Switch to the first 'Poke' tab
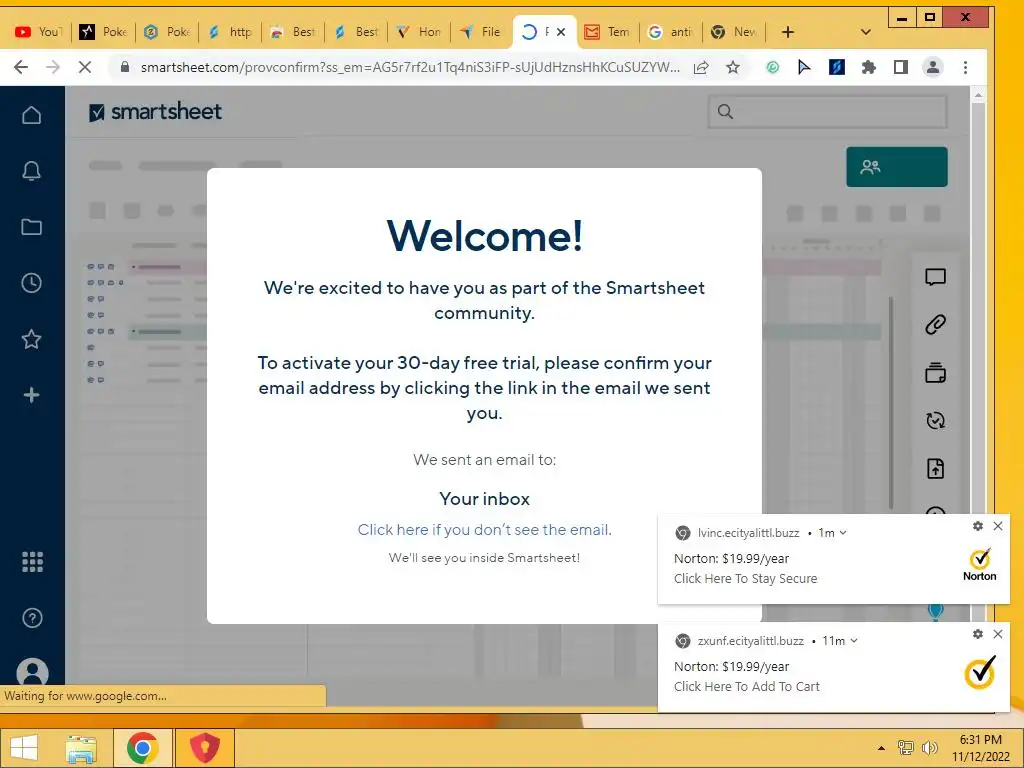The width and height of the screenshot is (1024, 768). (x=104, y=32)
